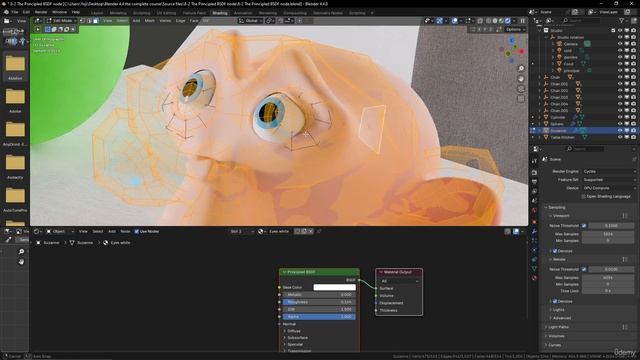Adjust the Alpha slider on Principled BSDF
The height and width of the screenshot is (360, 640).
tap(319, 317)
